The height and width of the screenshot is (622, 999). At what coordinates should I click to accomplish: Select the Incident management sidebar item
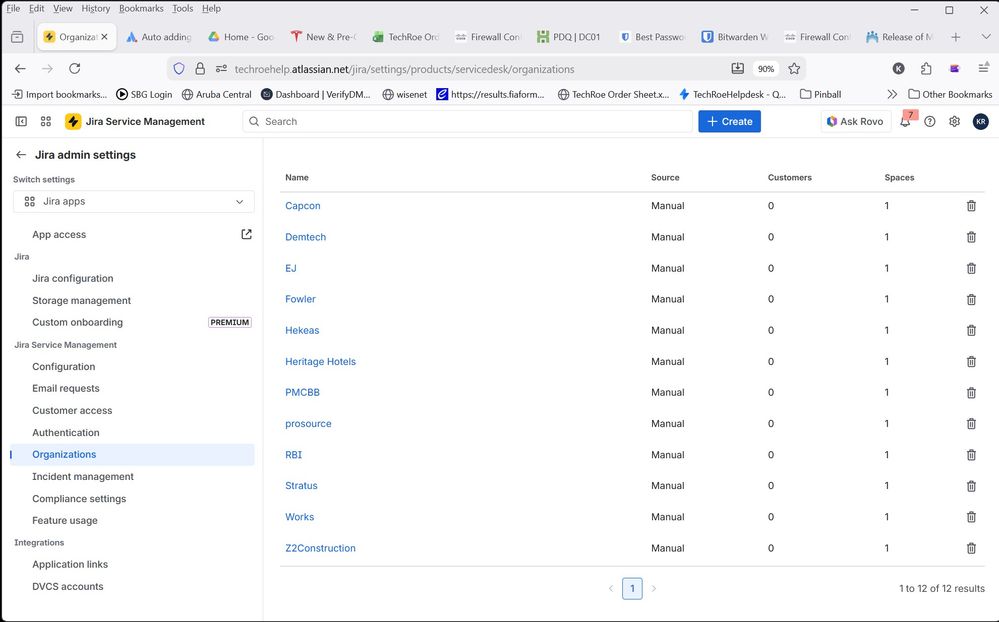tap(83, 476)
